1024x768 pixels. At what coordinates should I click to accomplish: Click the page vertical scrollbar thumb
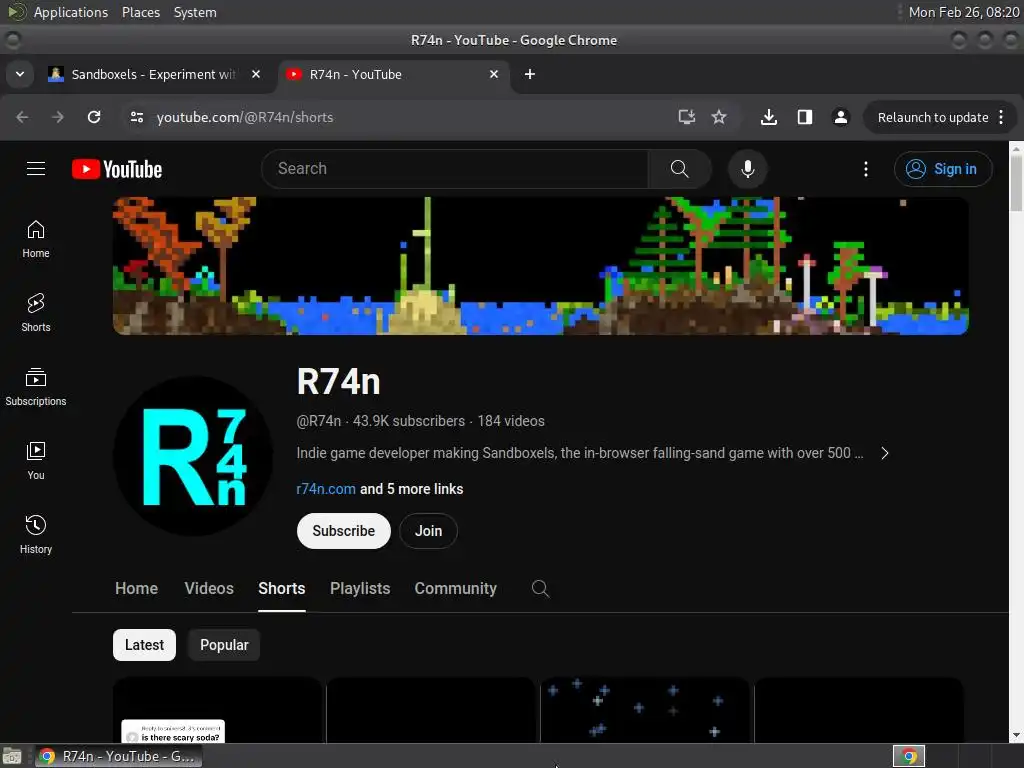tap(1016, 183)
